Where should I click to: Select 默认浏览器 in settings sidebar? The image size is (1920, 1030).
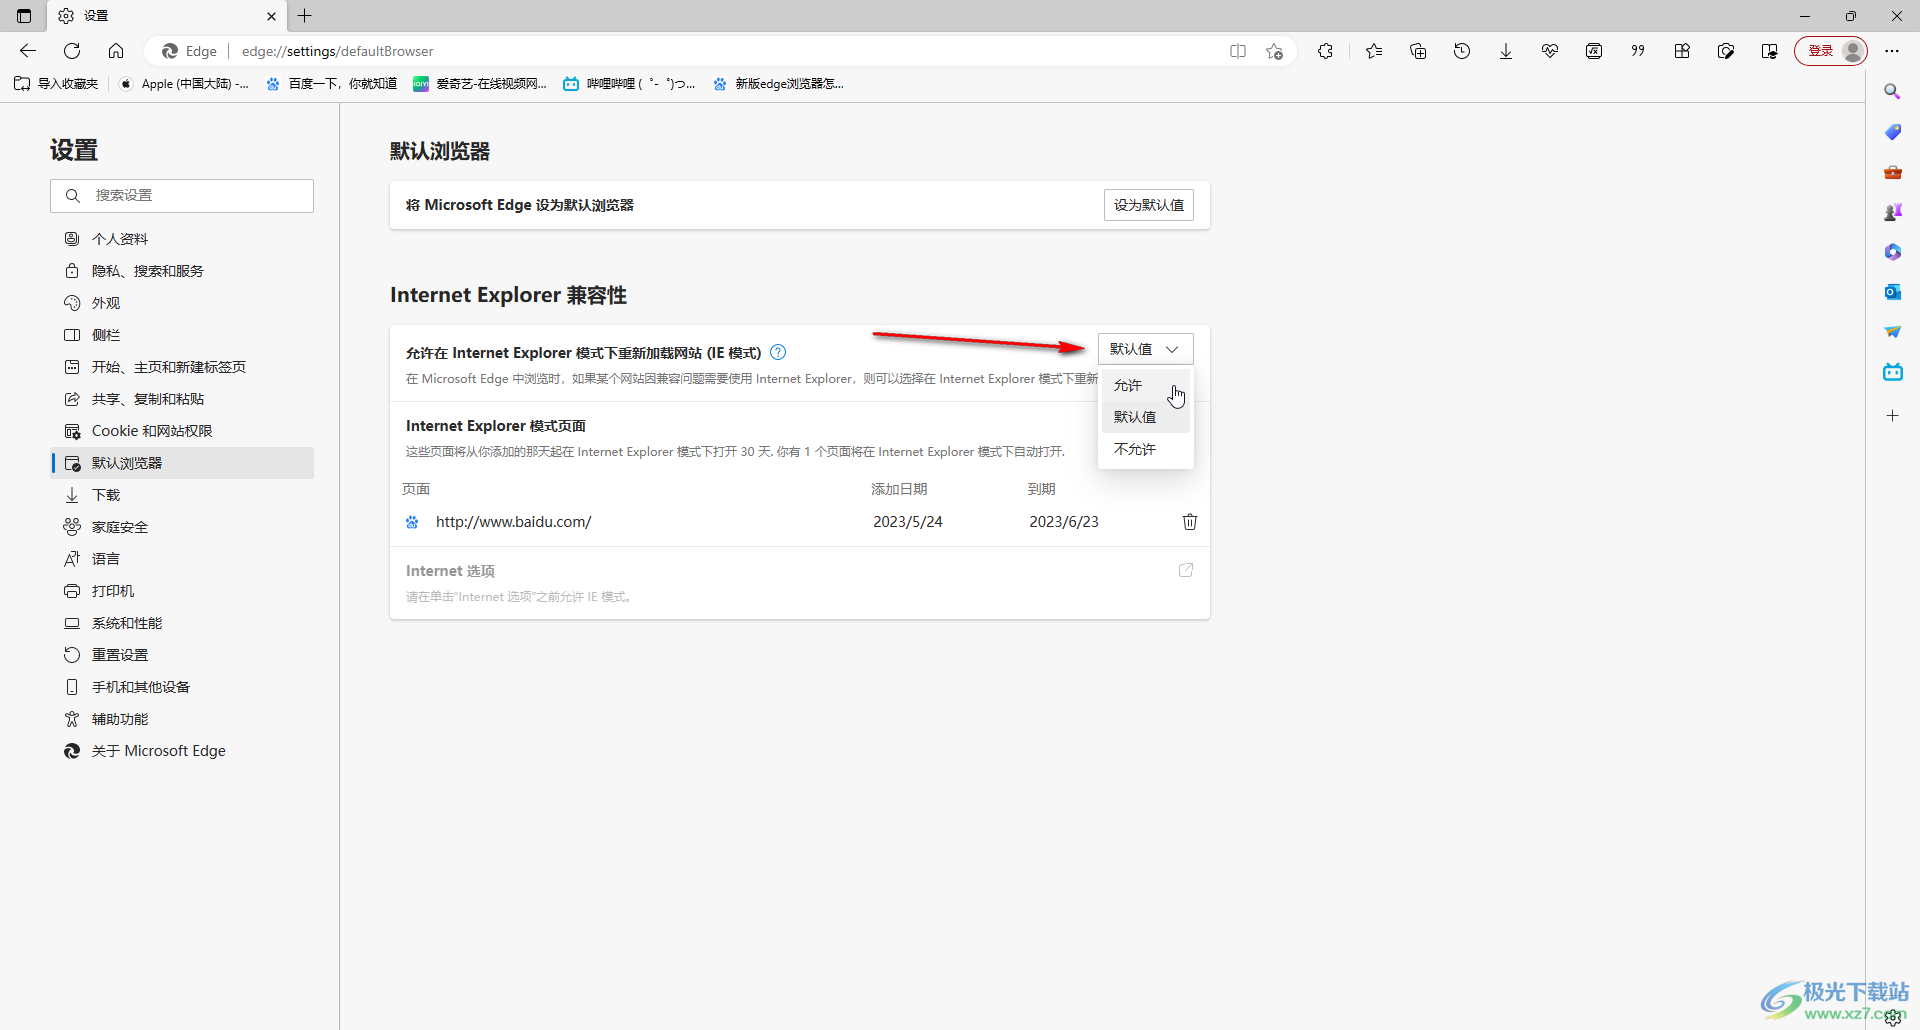point(182,463)
